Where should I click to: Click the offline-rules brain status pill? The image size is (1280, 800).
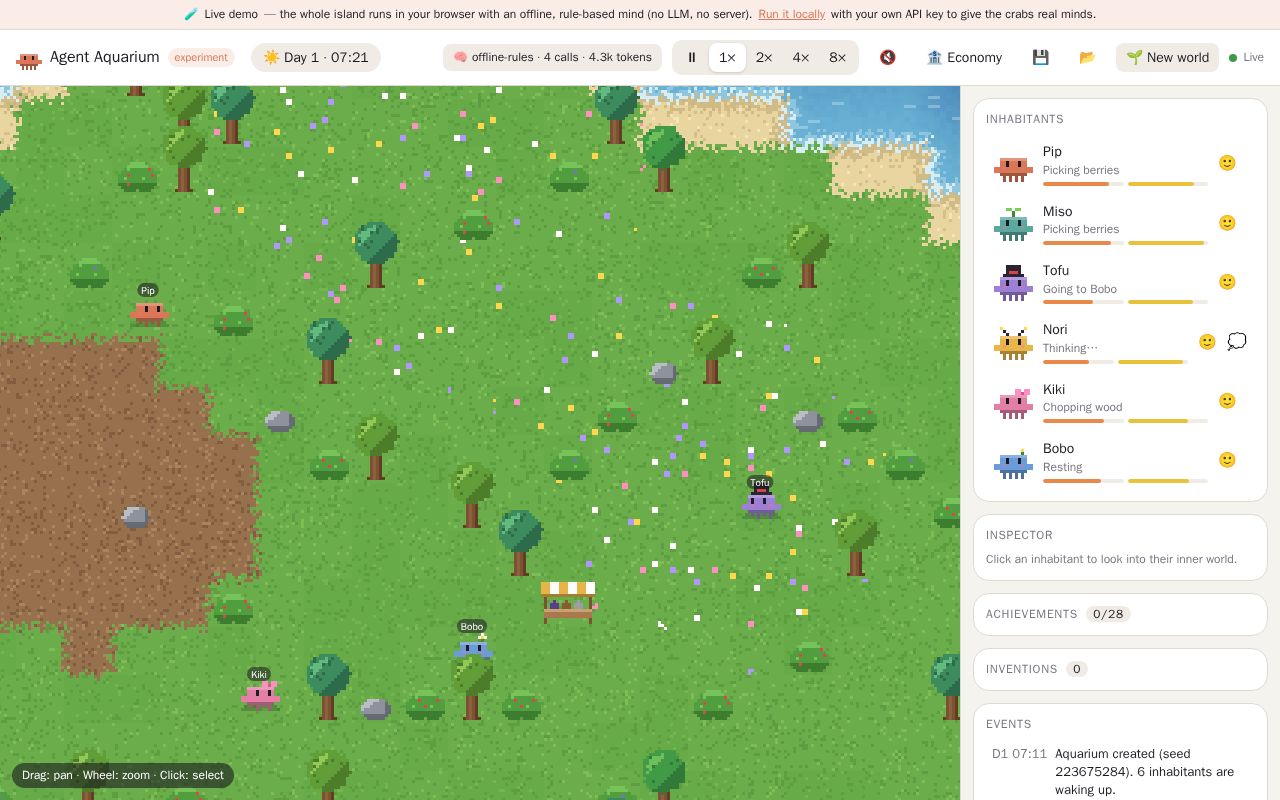[x=552, y=57]
